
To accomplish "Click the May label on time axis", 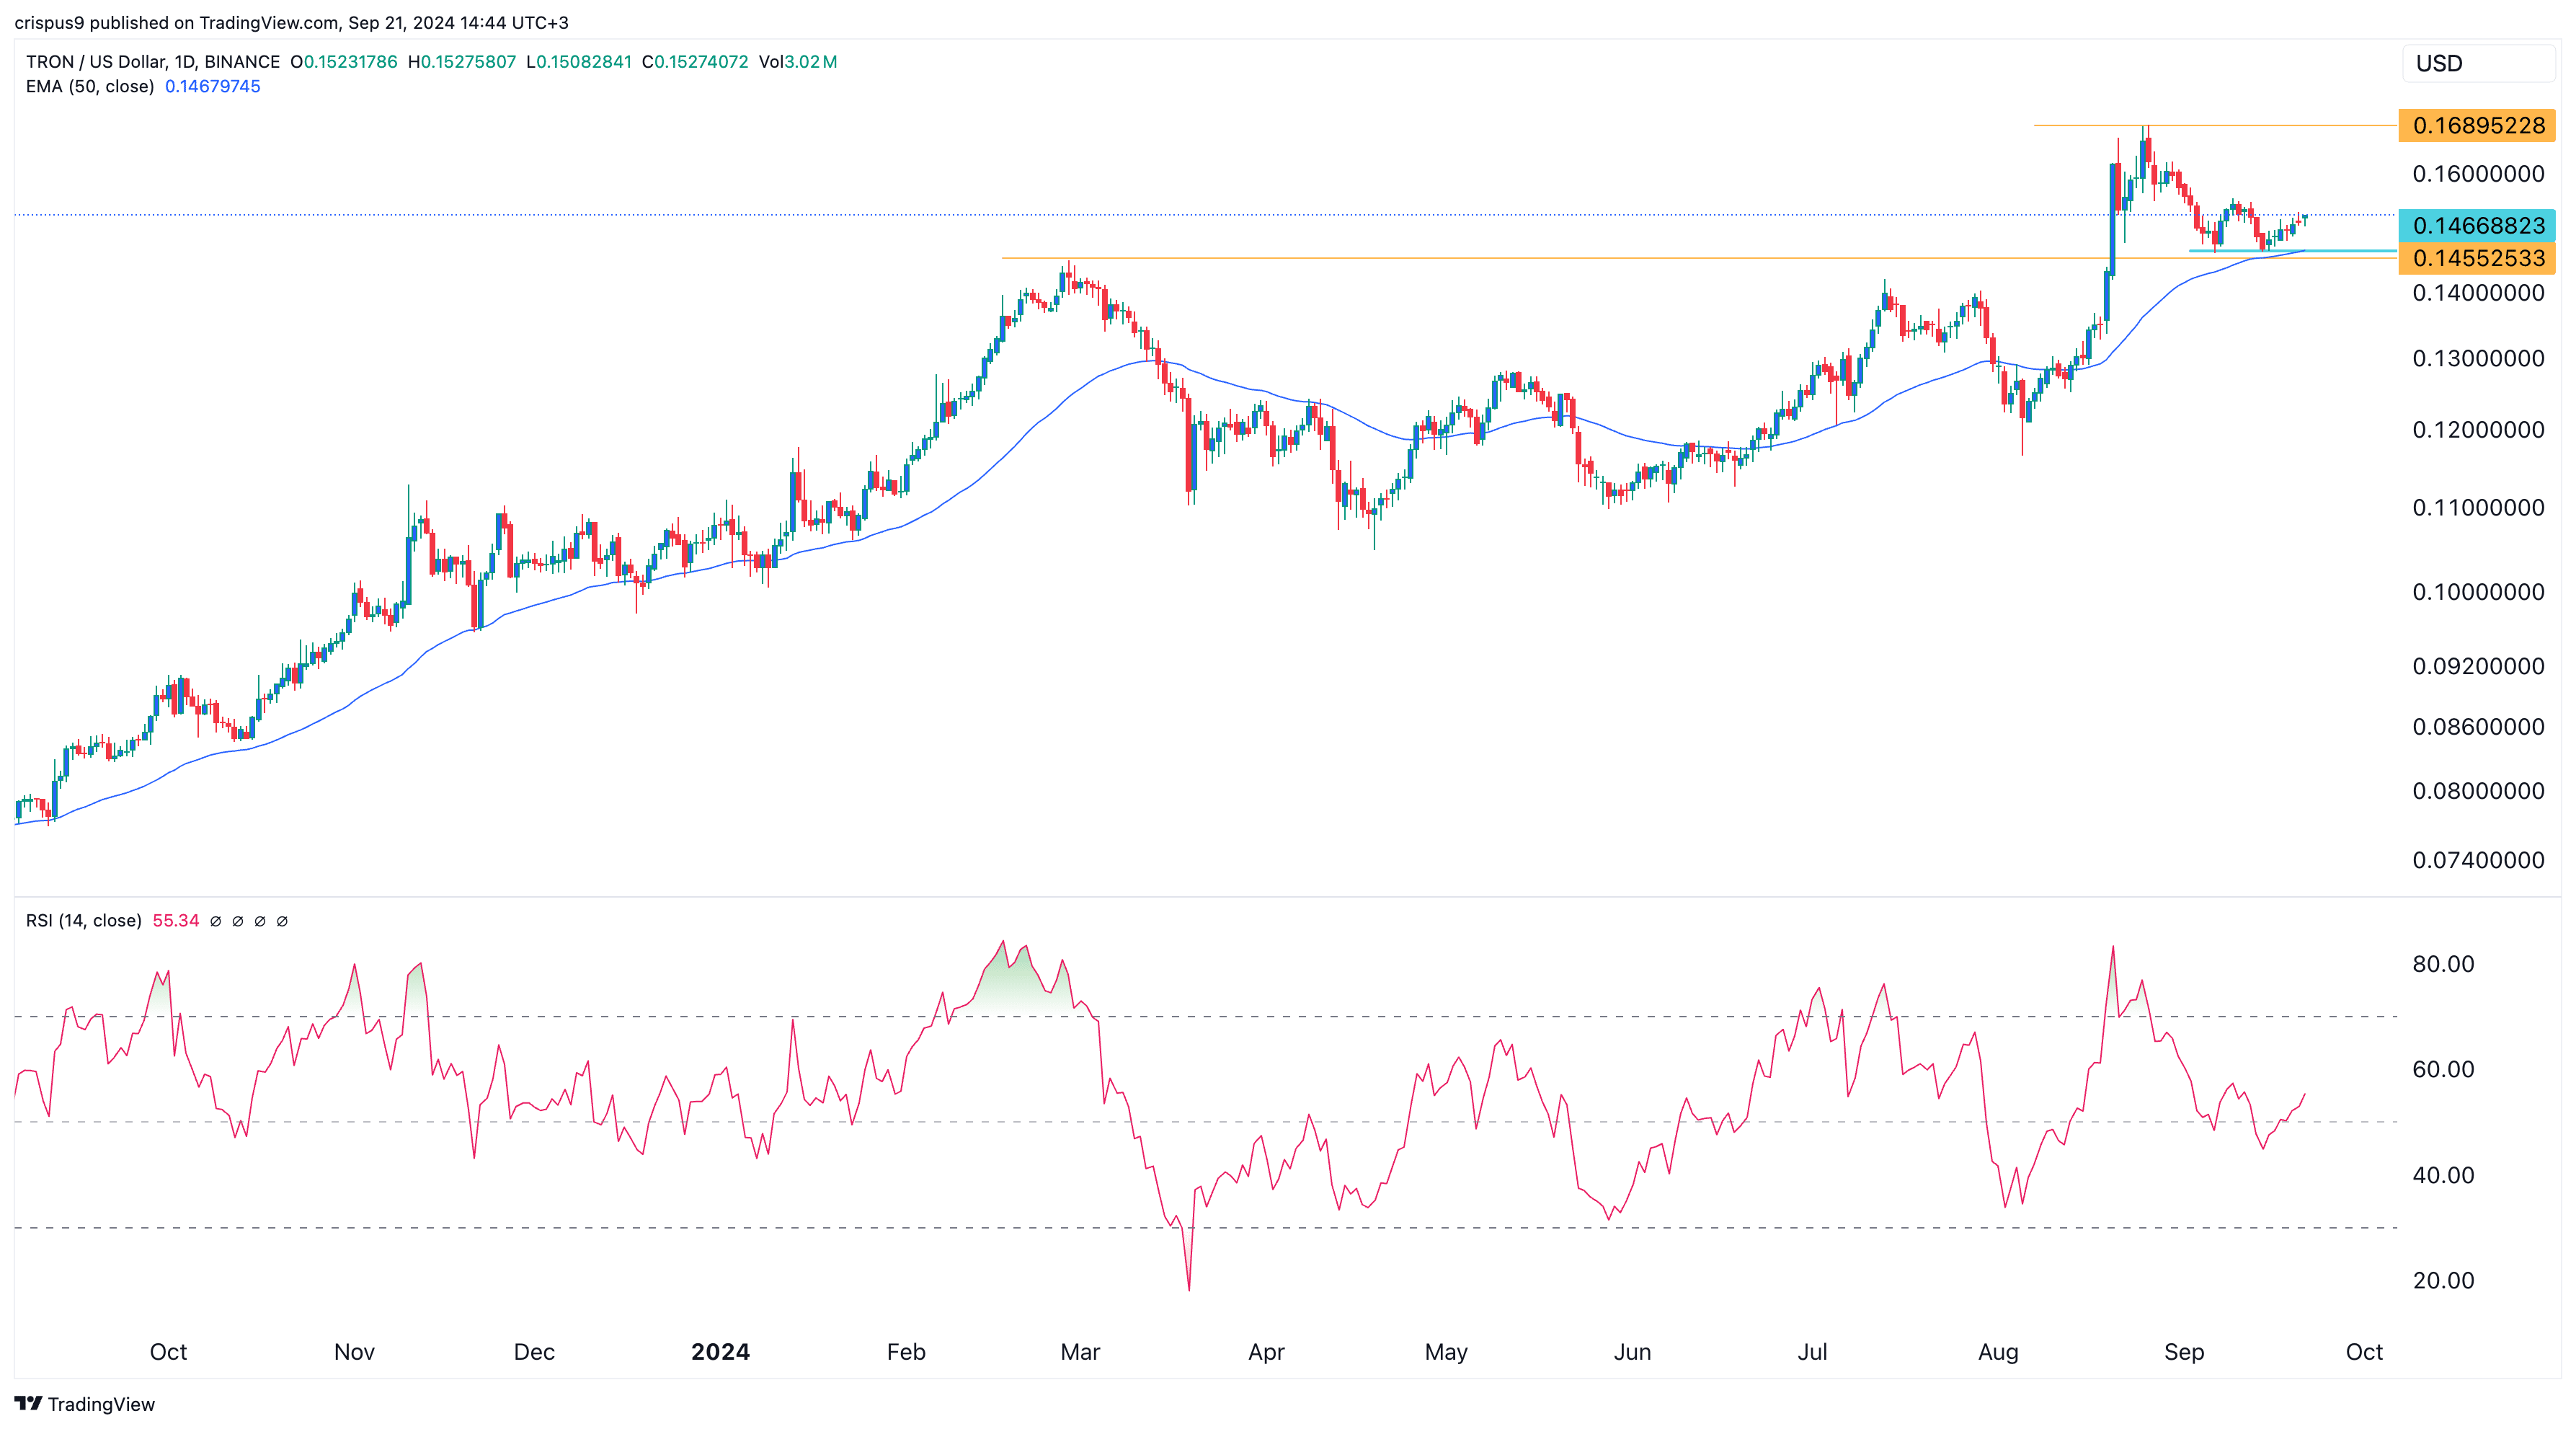I will [1446, 1352].
